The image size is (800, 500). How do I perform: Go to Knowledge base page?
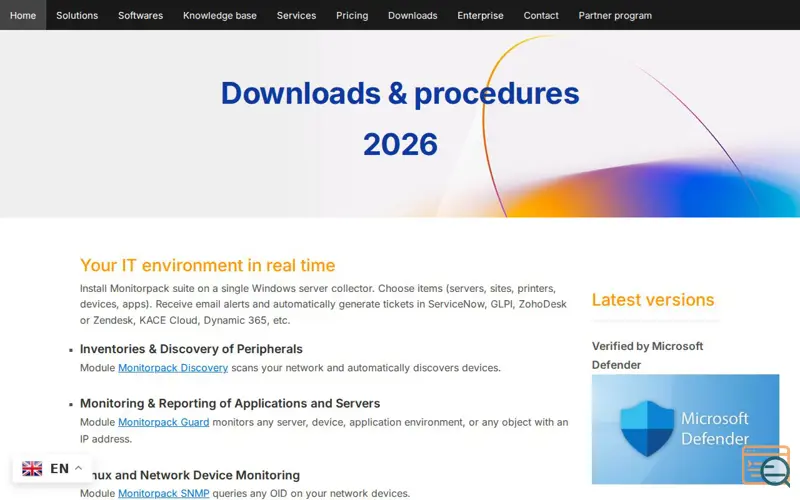(220, 15)
